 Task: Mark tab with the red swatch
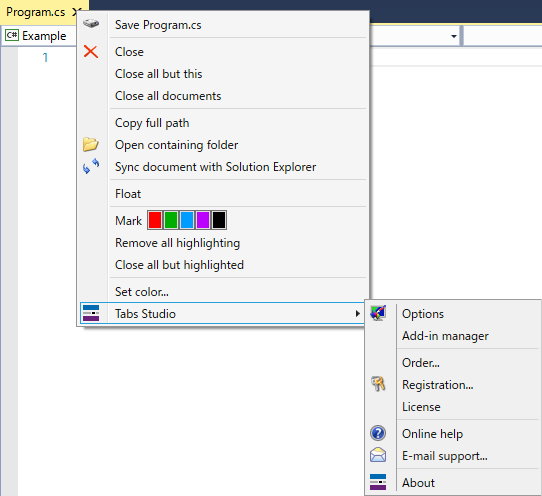click(155, 220)
